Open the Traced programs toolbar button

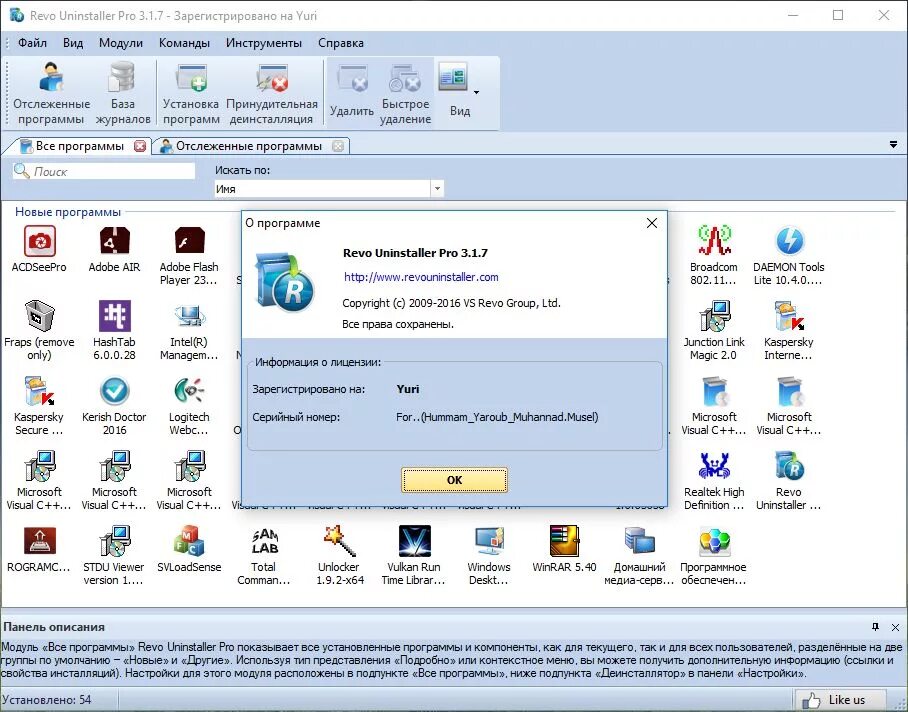pyautogui.click(x=52, y=93)
